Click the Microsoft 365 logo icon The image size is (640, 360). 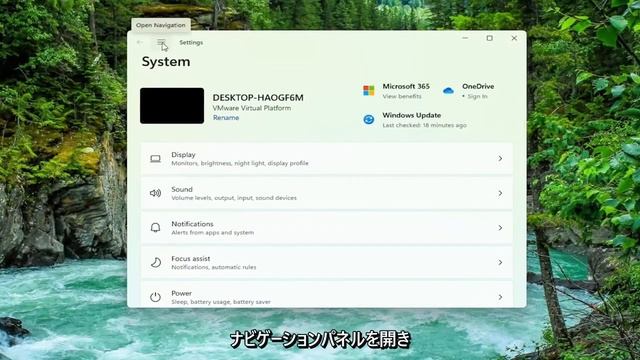pos(369,91)
